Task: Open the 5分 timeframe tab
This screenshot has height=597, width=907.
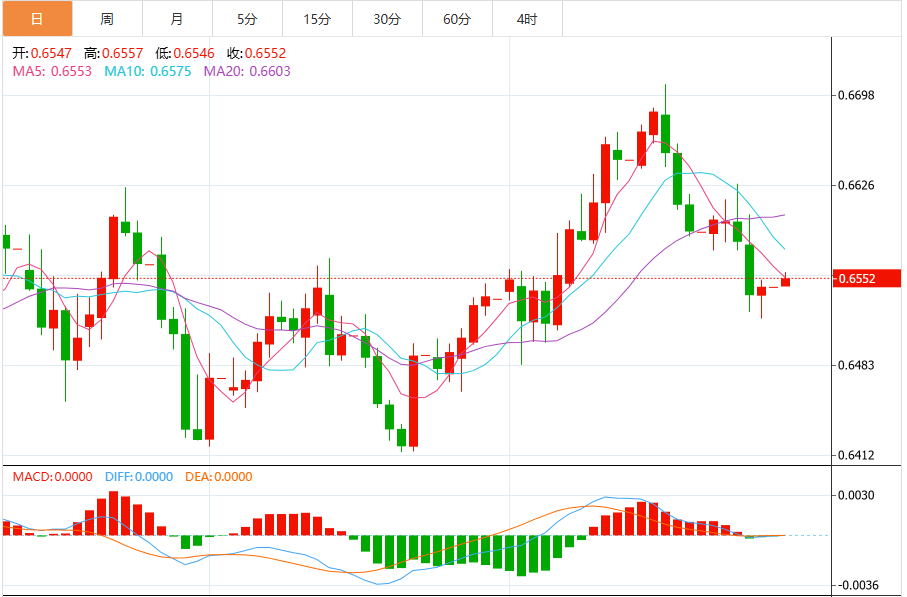Action: pos(247,19)
